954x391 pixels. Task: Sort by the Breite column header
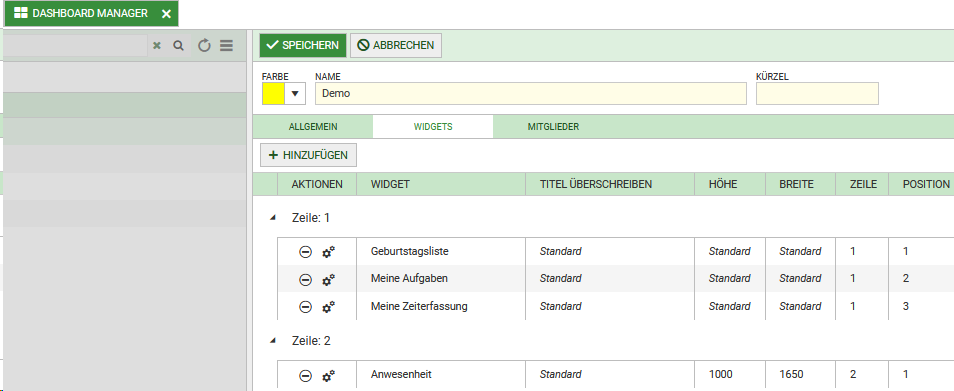[x=800, y=184]
